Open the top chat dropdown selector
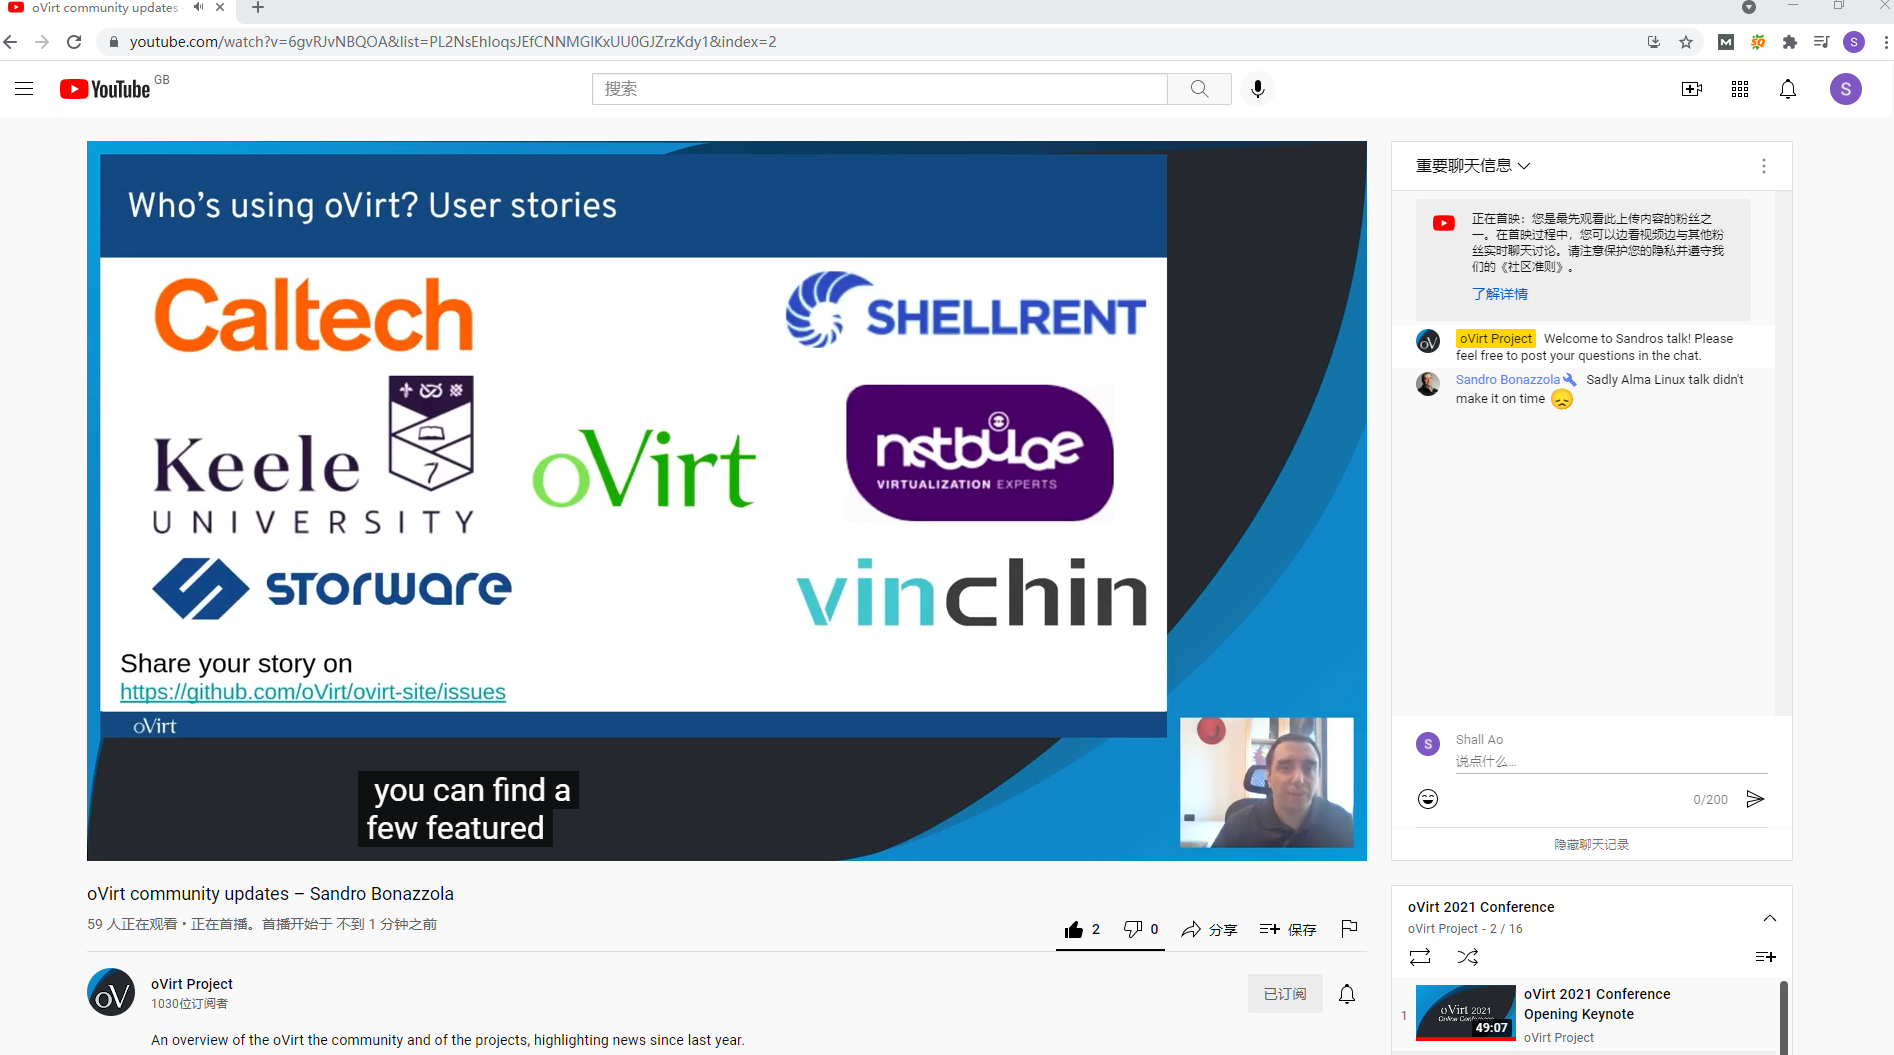The image size is (1894, 1055). (x=1473, y=166)
